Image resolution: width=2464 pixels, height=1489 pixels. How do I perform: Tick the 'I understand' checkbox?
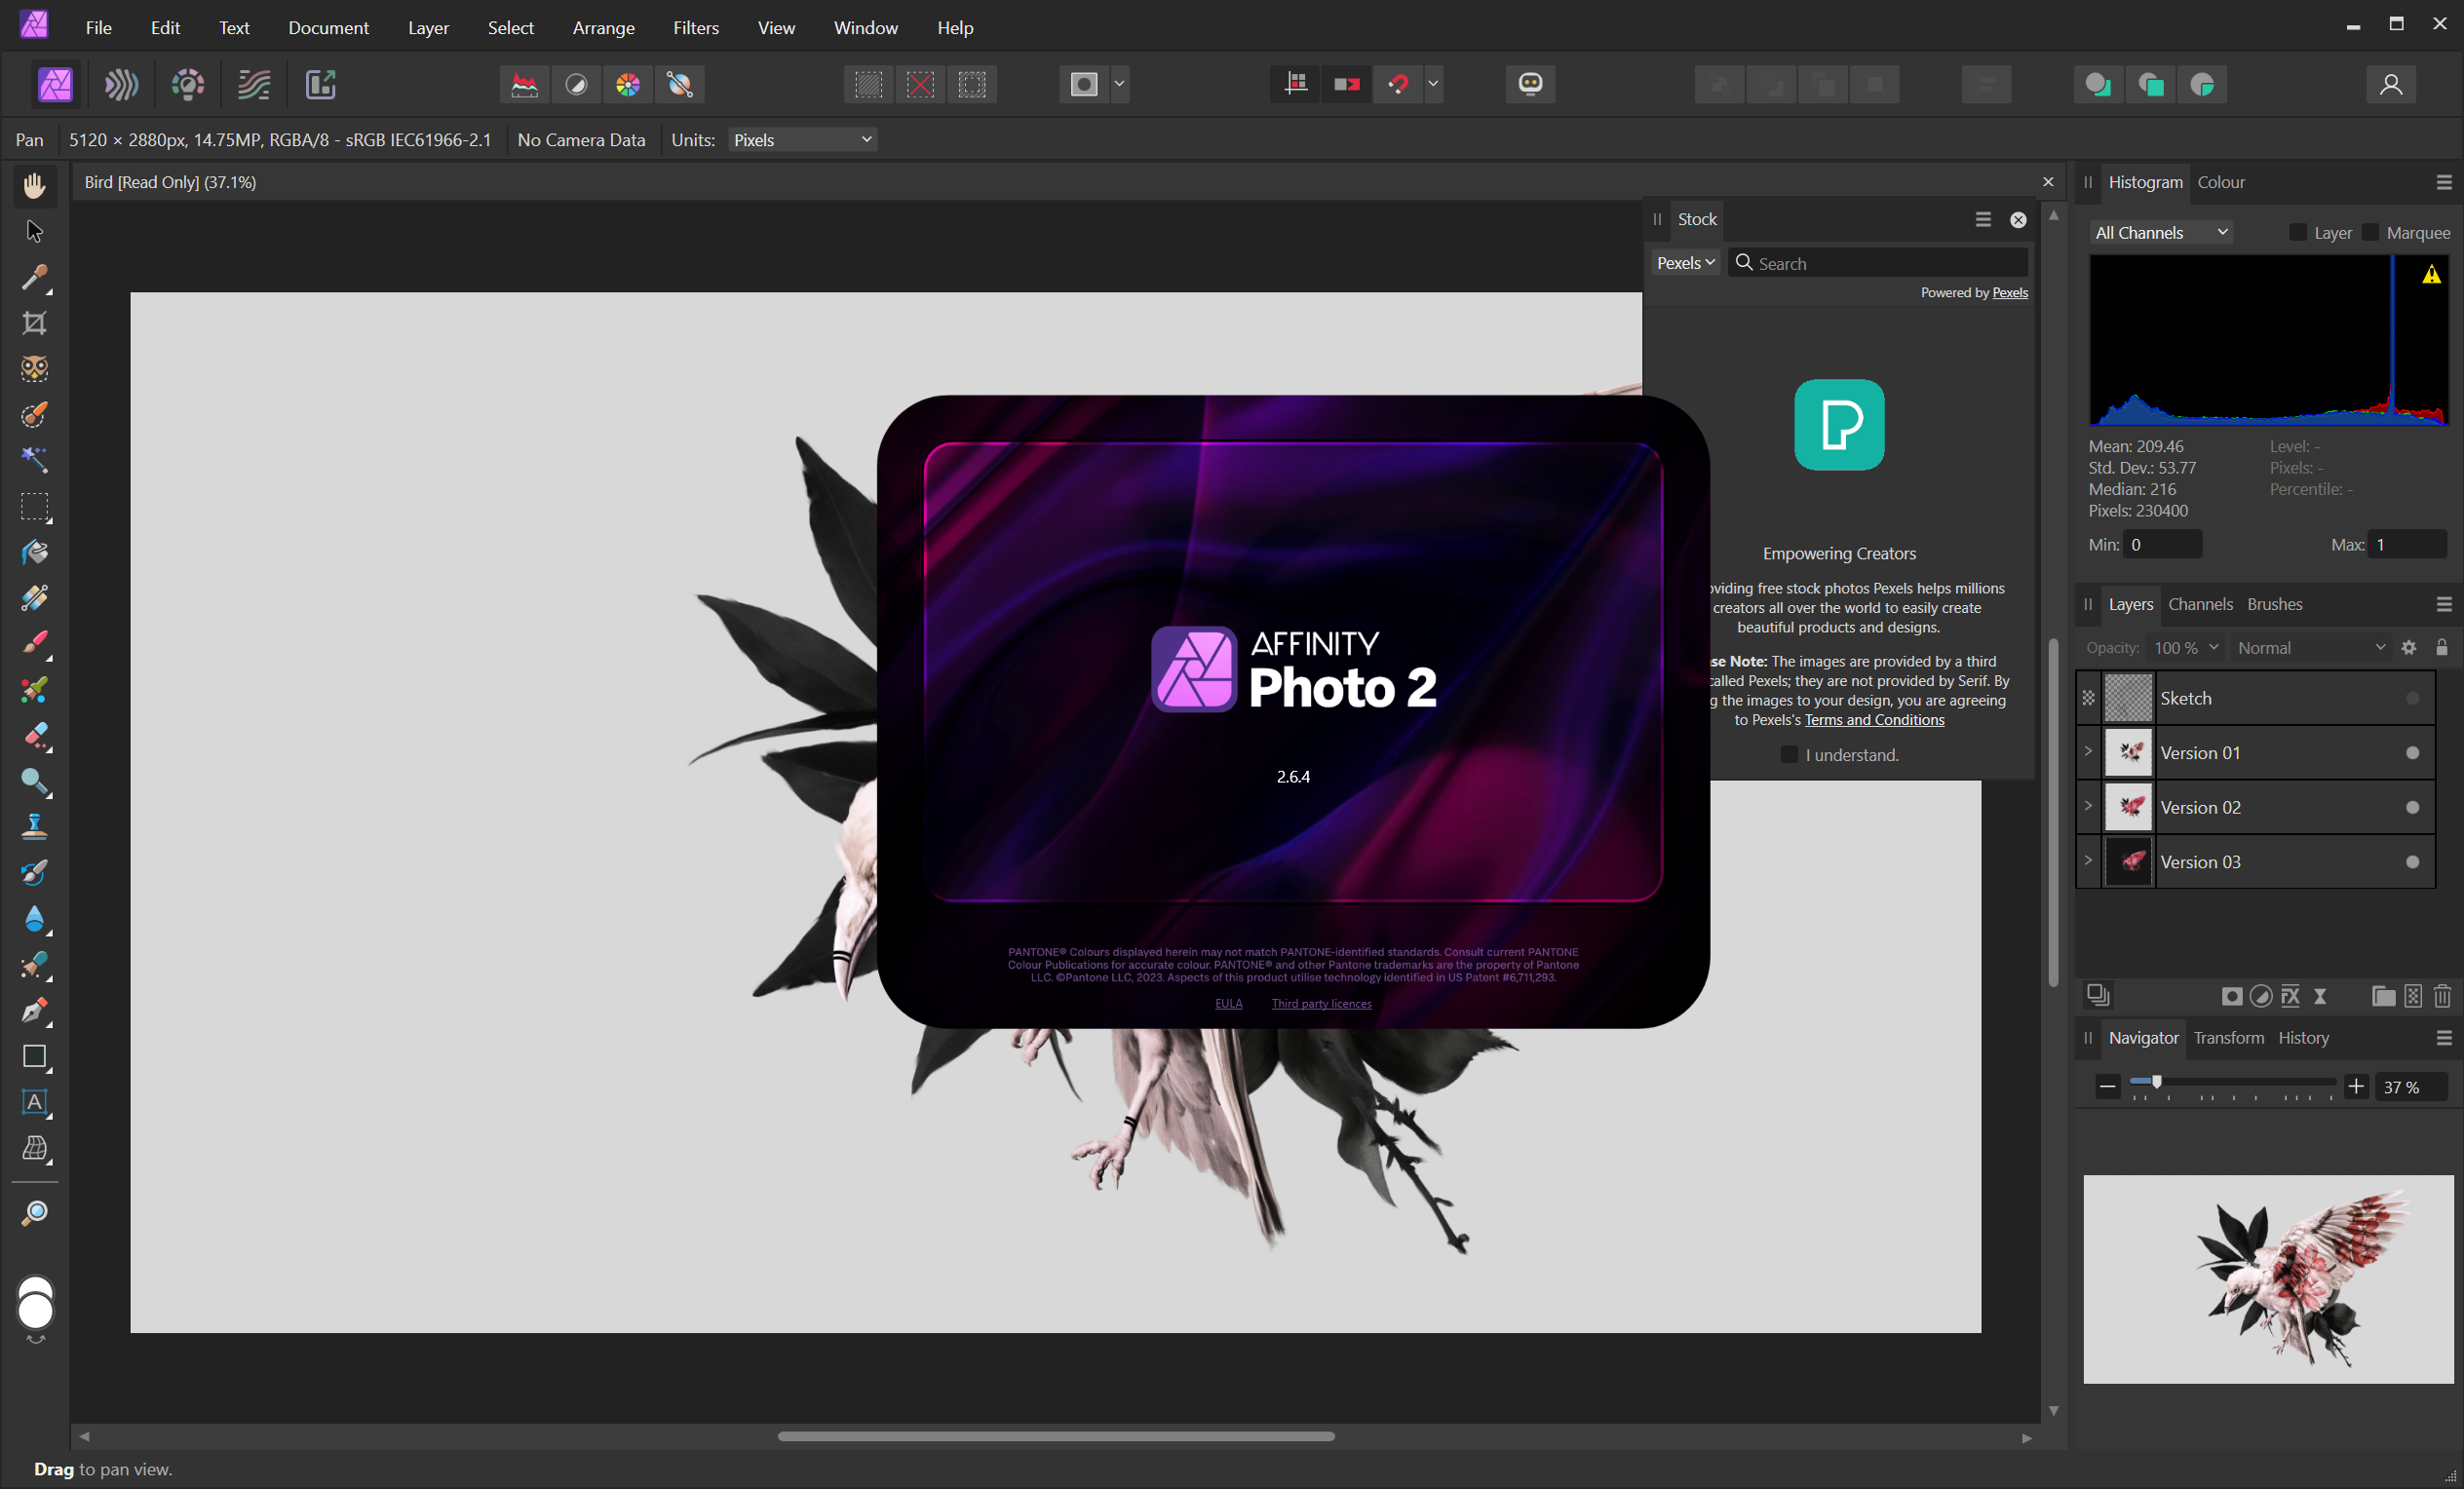[x=1789, y=754]
